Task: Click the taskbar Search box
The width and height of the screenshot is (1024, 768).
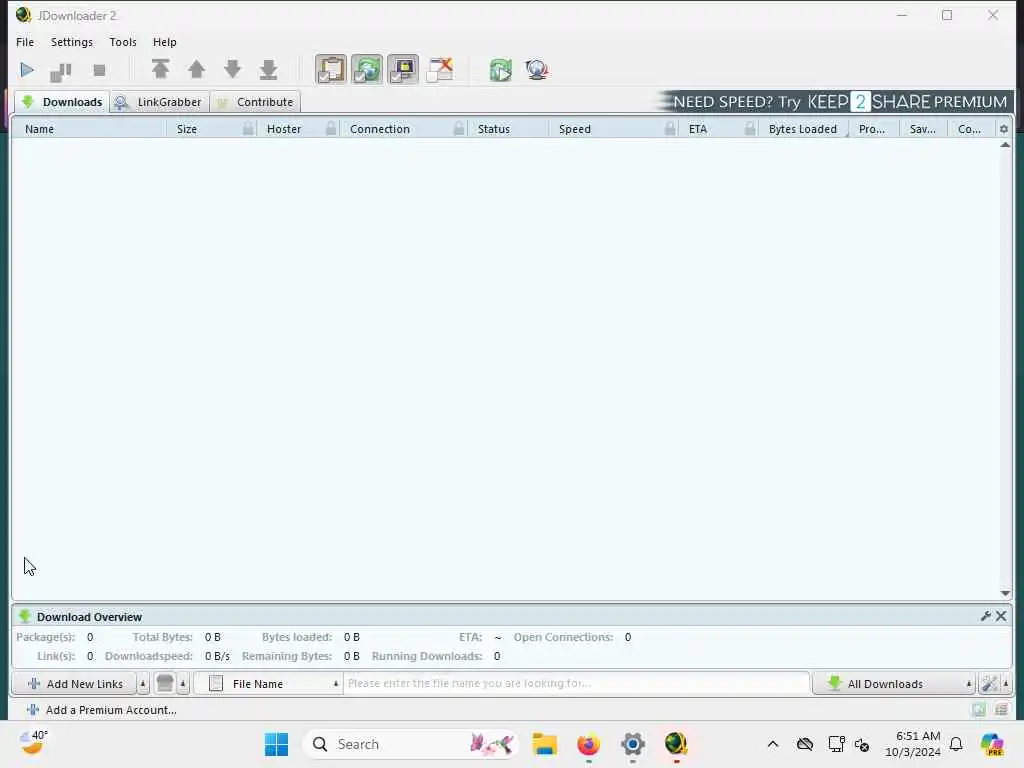Action: point(411,744)
